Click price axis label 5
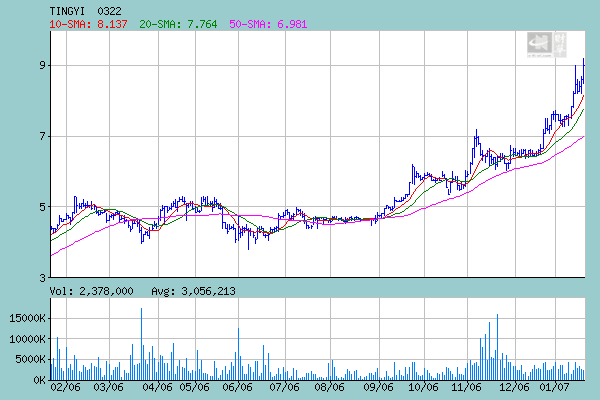The height and width of the screenshot is (400, 600). (42, 207)
